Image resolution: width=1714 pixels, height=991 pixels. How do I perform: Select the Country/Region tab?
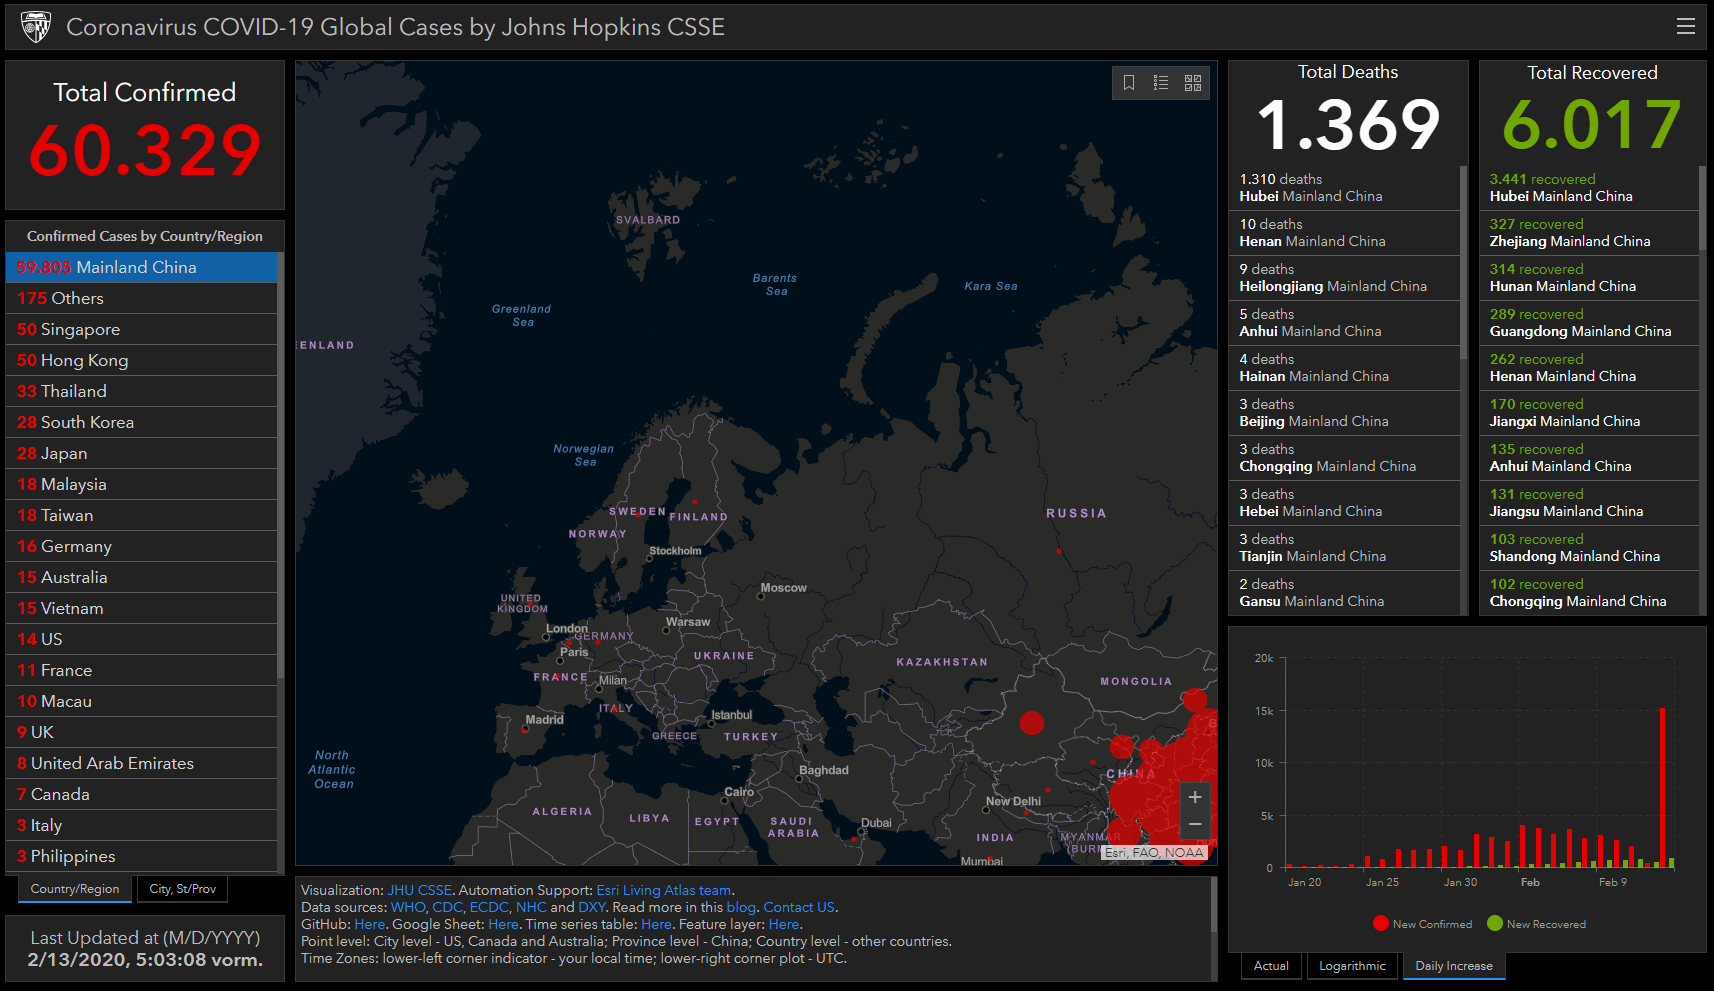coord(73,888)
